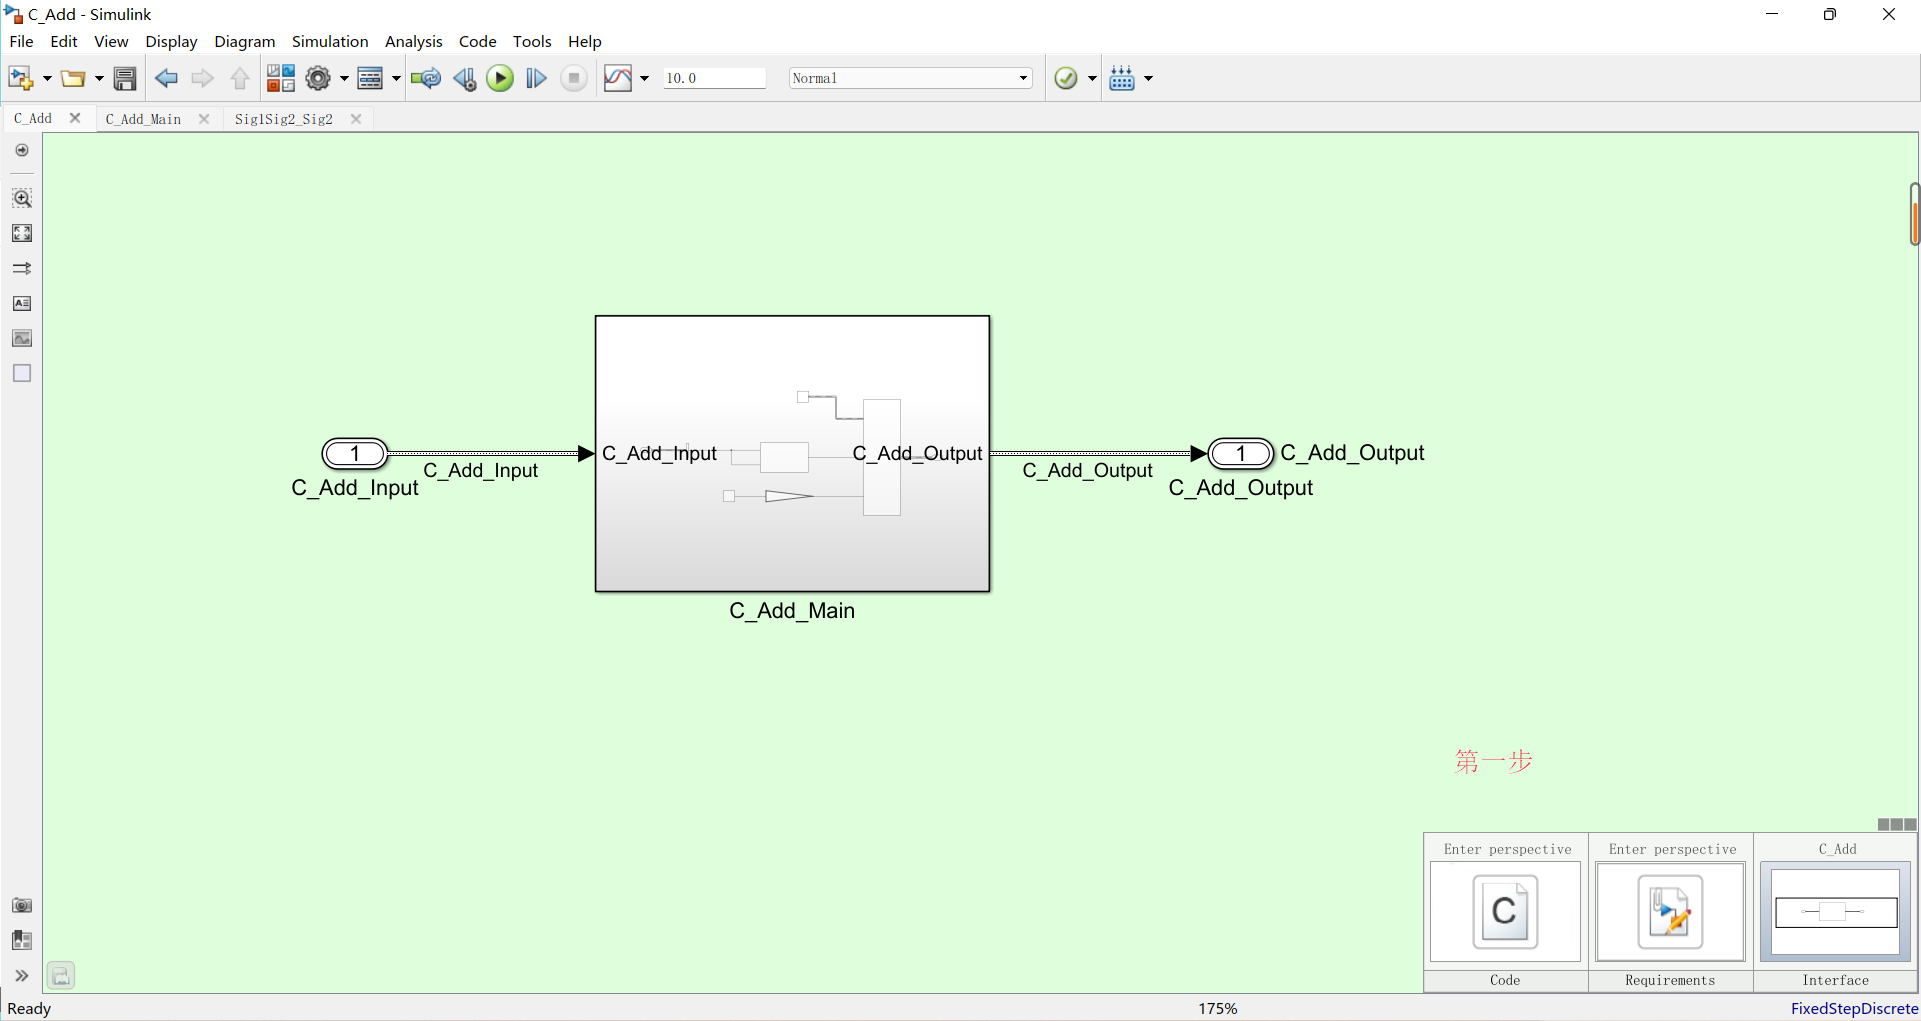Viewport: 1921px width, 1021px height.
Task: Close the C_Add tab
Action: 75,118
